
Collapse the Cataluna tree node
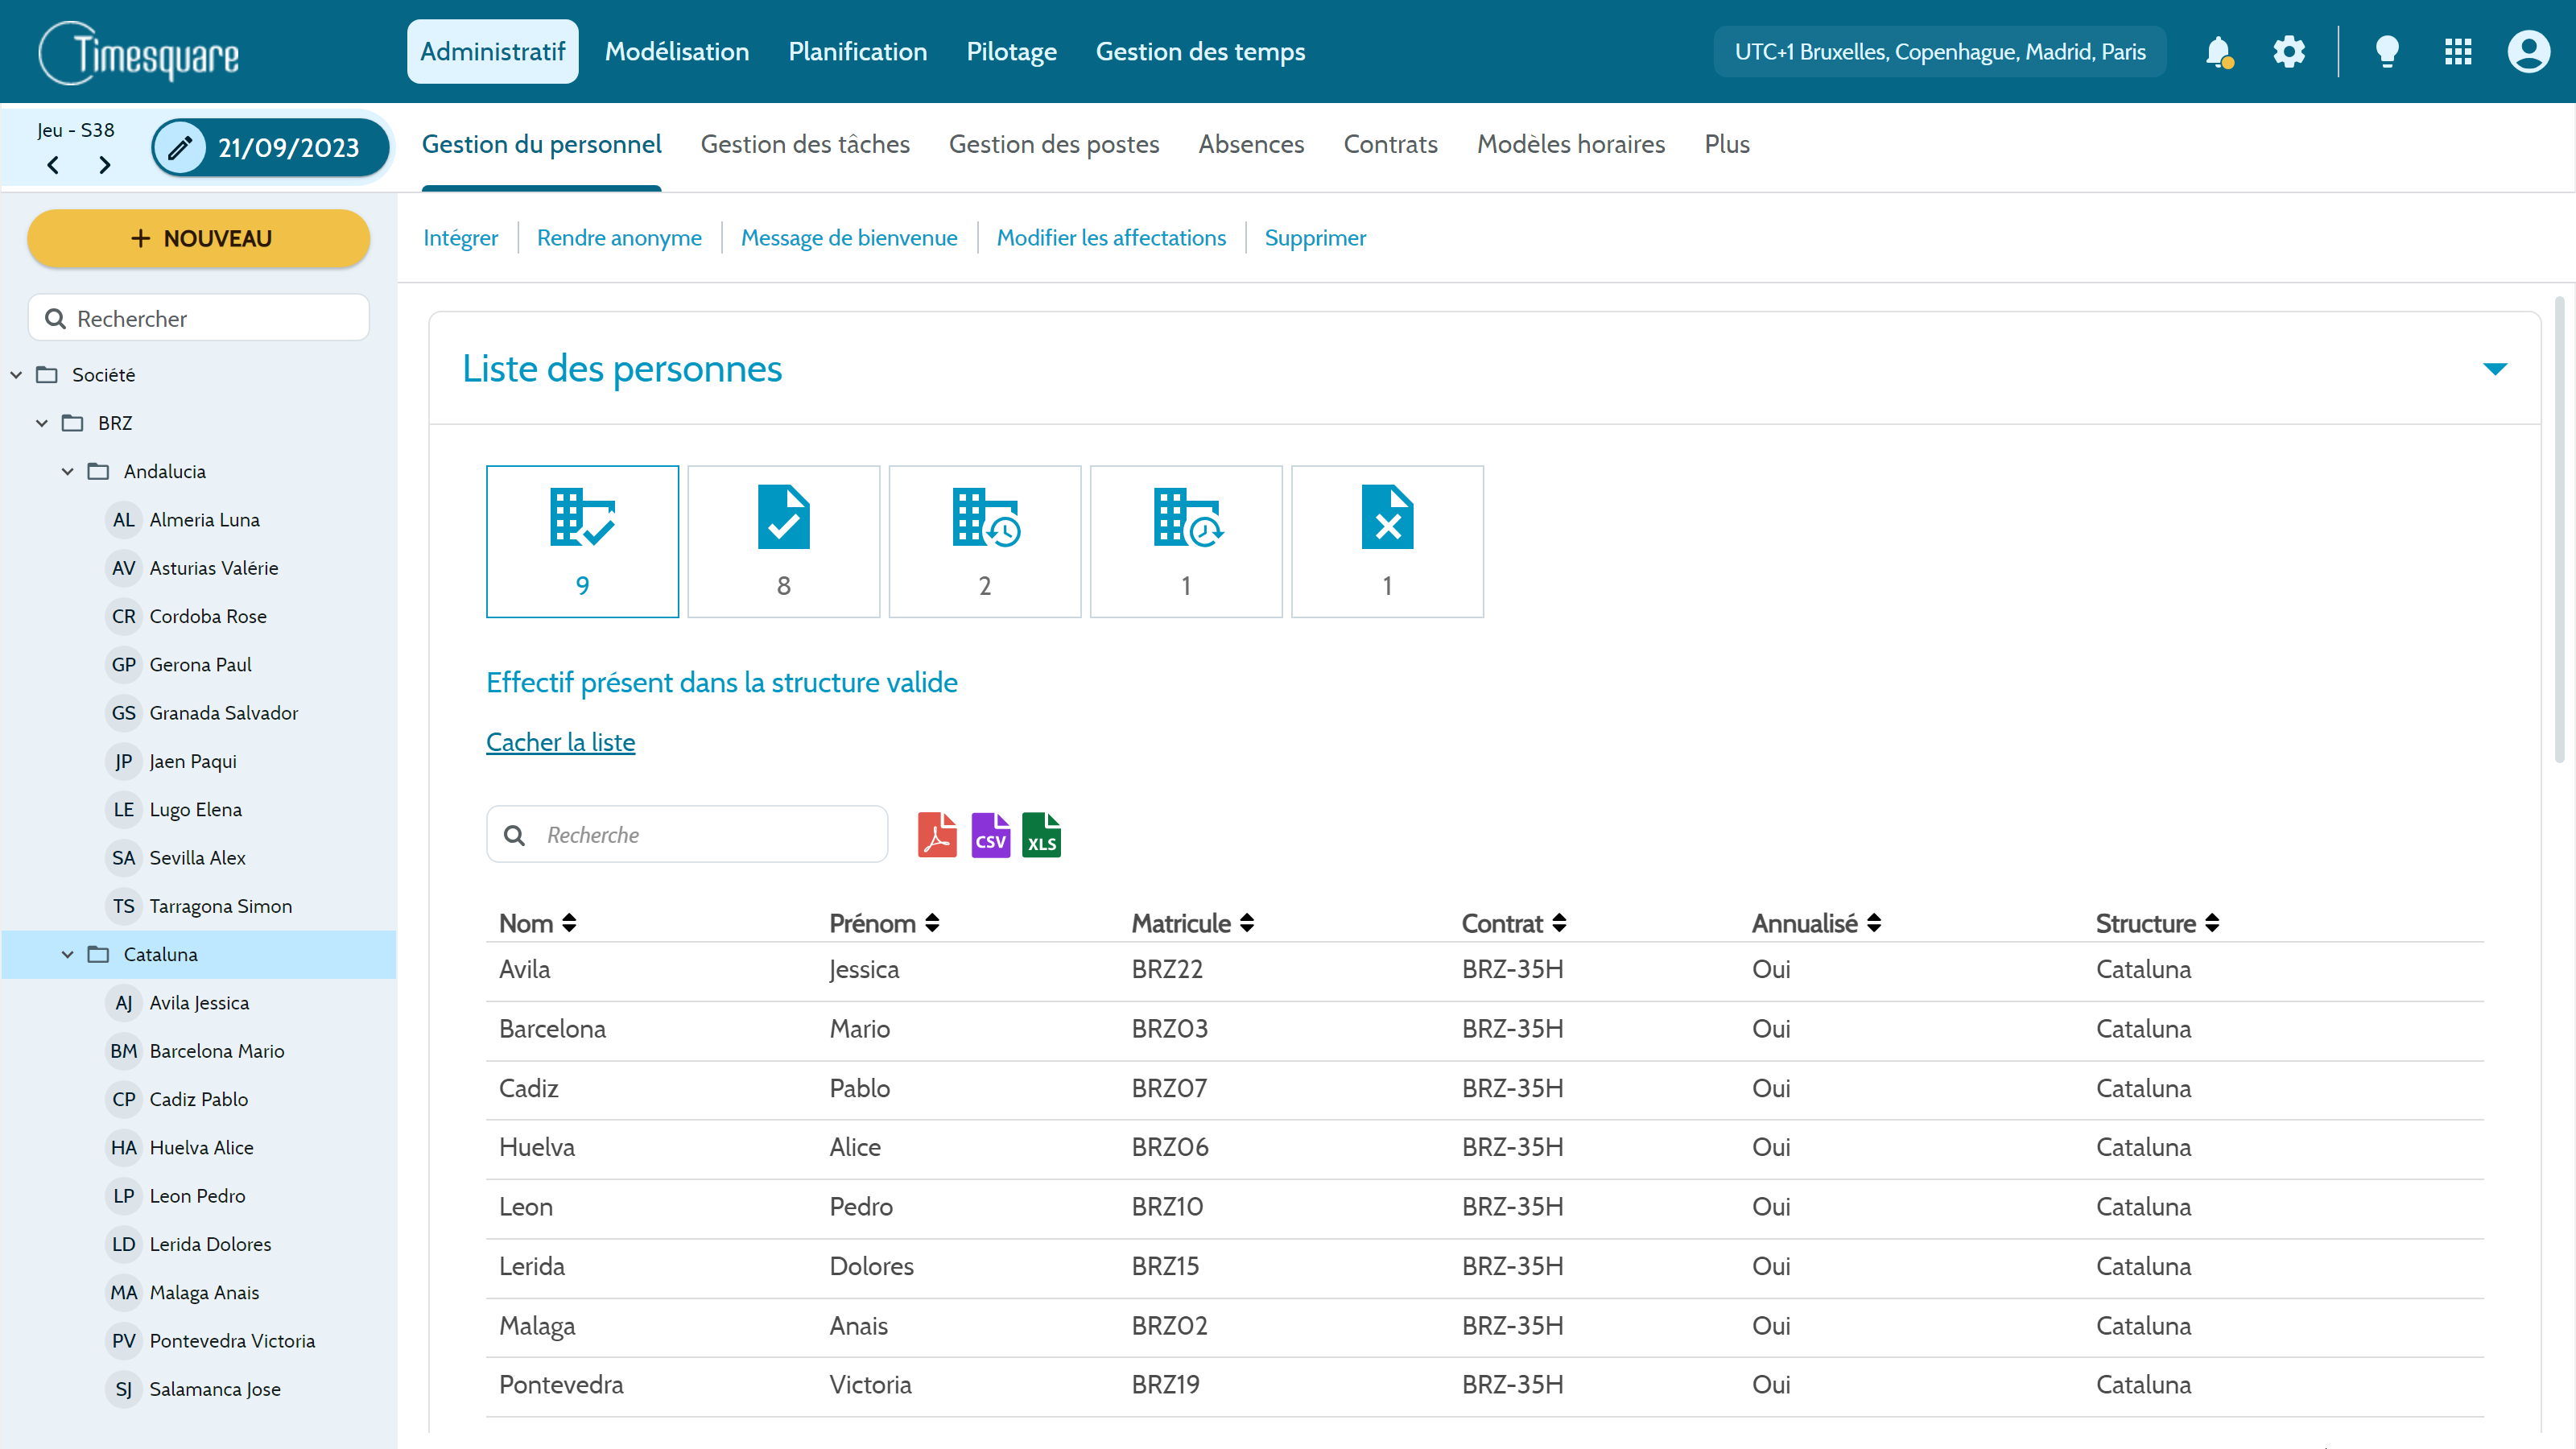pyautogui.click(x=68, y=955)
